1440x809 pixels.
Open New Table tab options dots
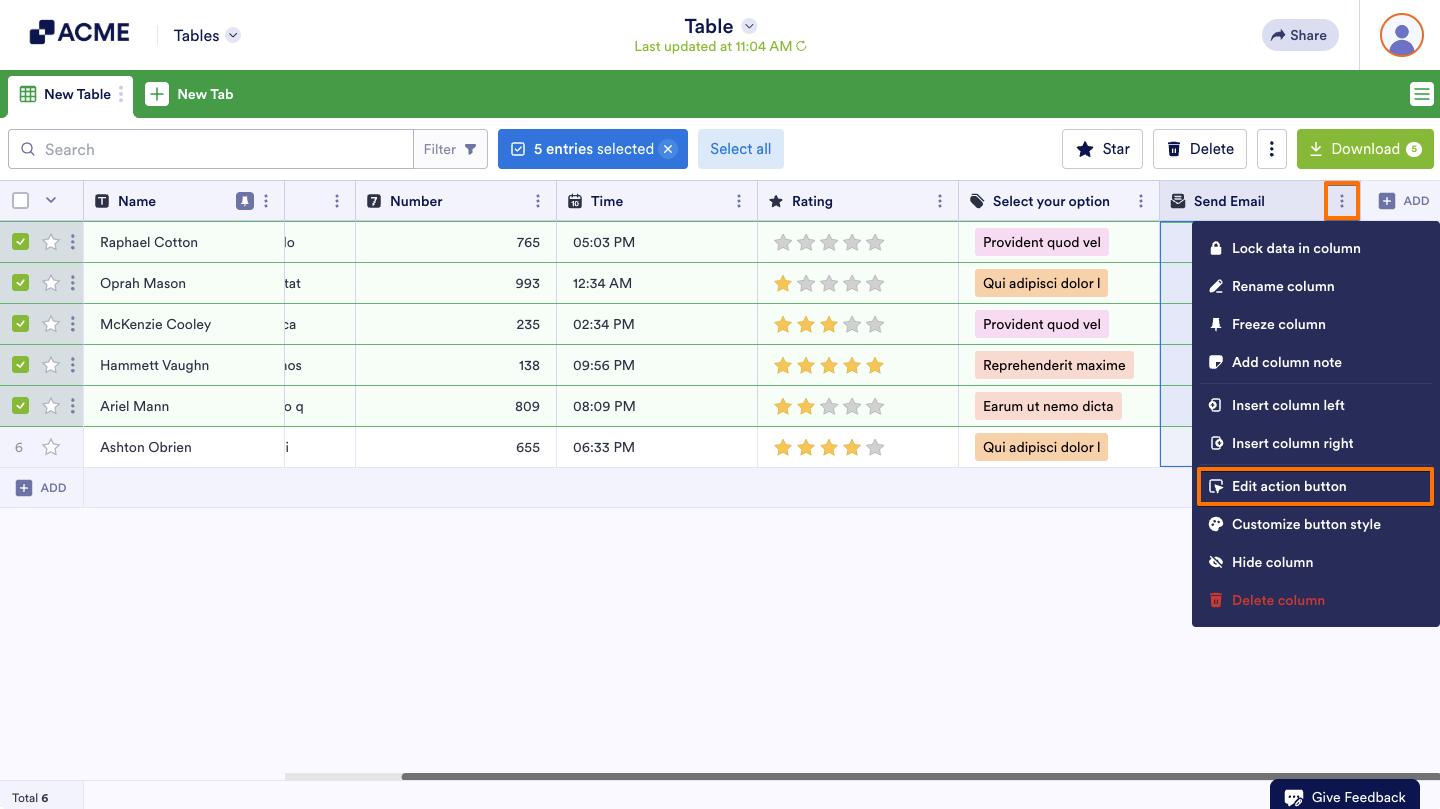(x=122, y=94)
